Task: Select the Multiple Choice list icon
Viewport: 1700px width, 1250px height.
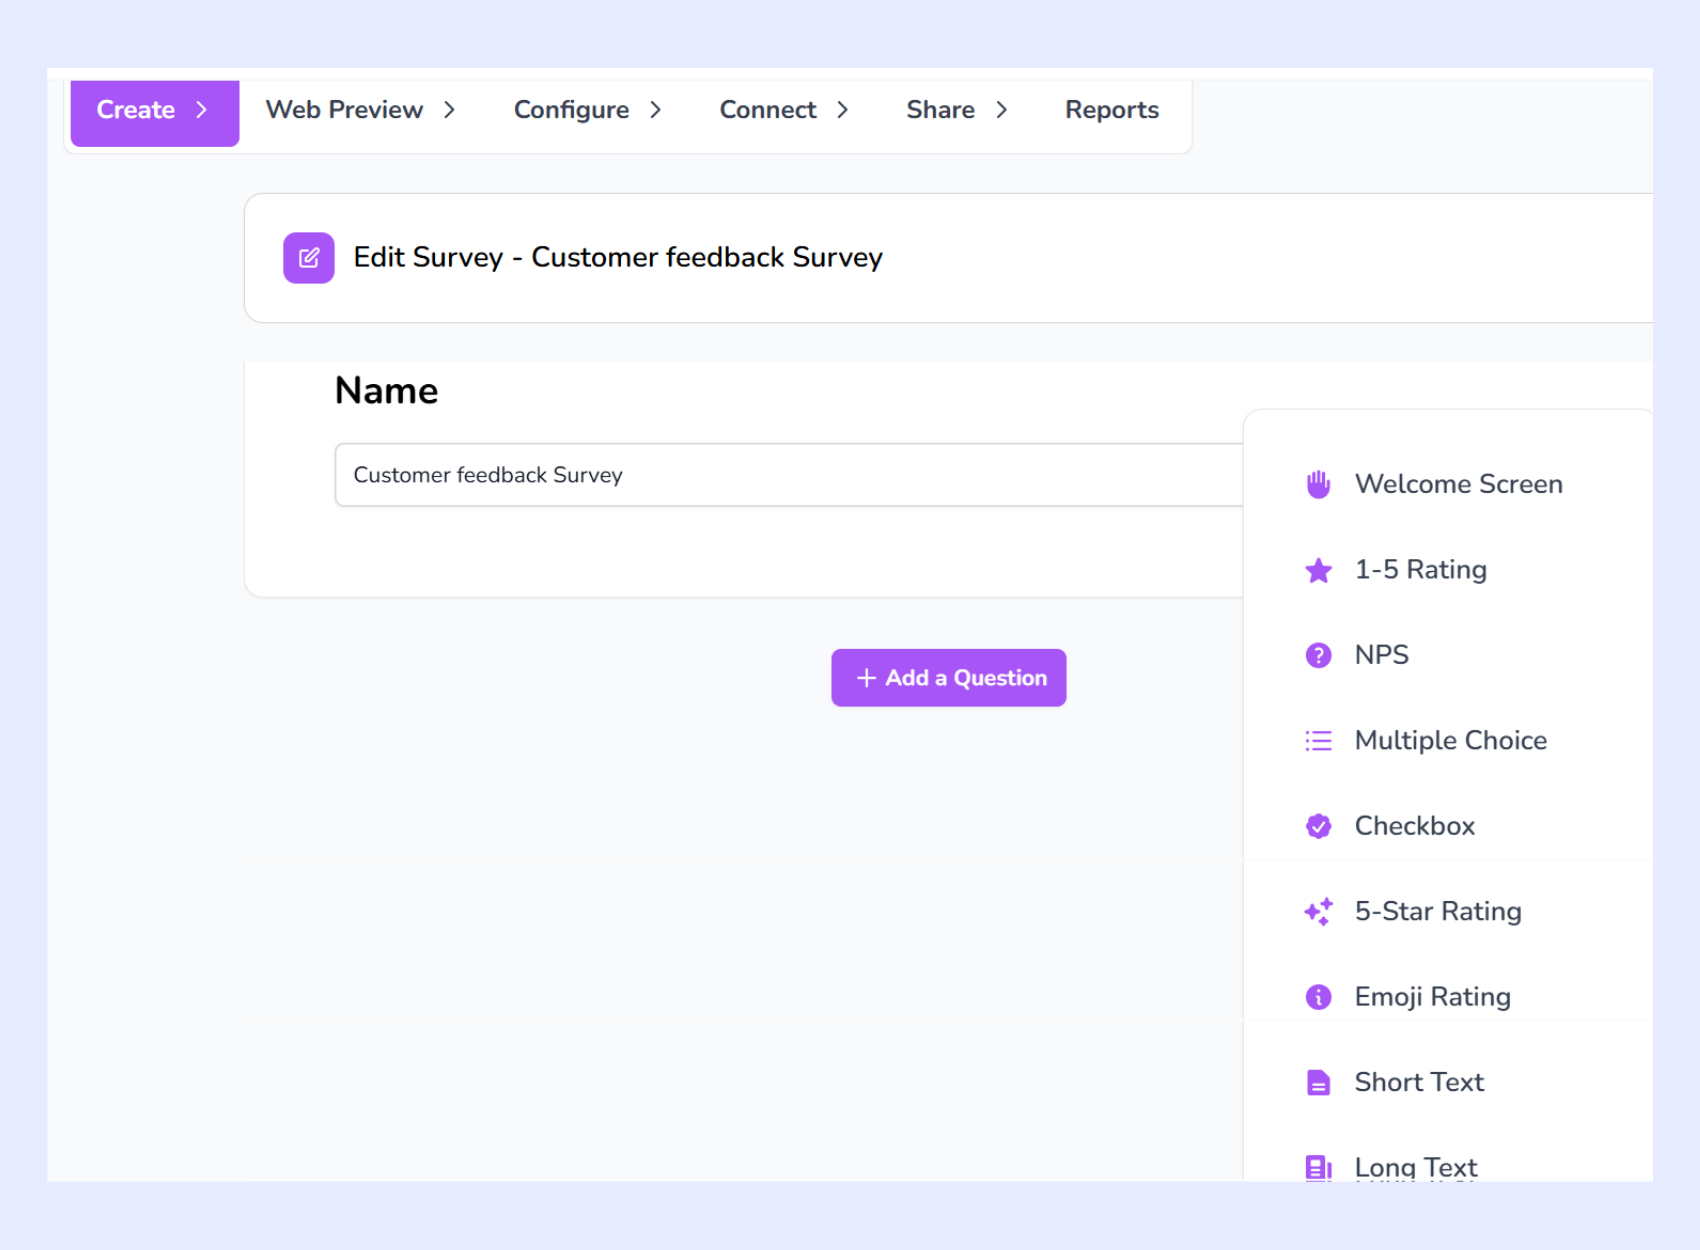Action: point(1318,740)
